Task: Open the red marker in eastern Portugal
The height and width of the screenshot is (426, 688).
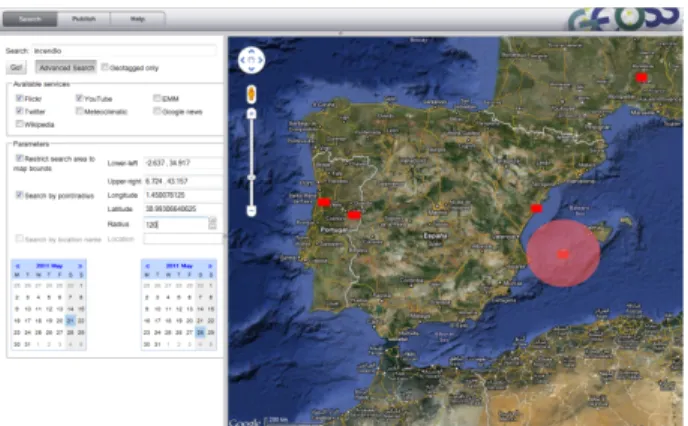Action: [354, 215]
